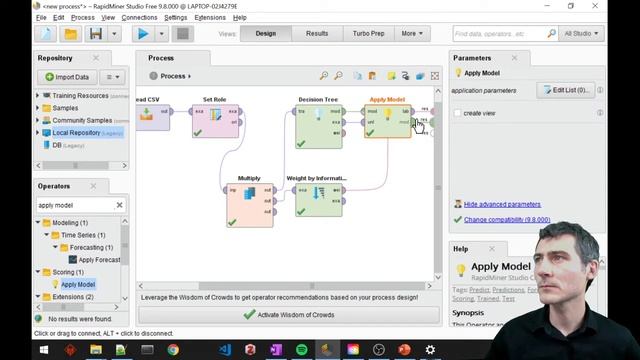
Task: Collapse the Modeling (1) operator folder
Action: pyautogui.click(x=38, y=222)
